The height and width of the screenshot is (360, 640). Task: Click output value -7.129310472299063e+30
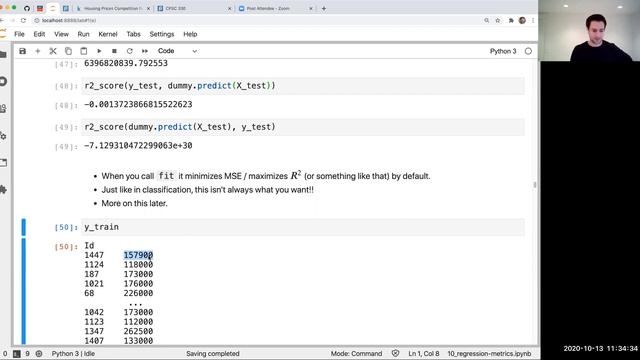coord(138,146)
